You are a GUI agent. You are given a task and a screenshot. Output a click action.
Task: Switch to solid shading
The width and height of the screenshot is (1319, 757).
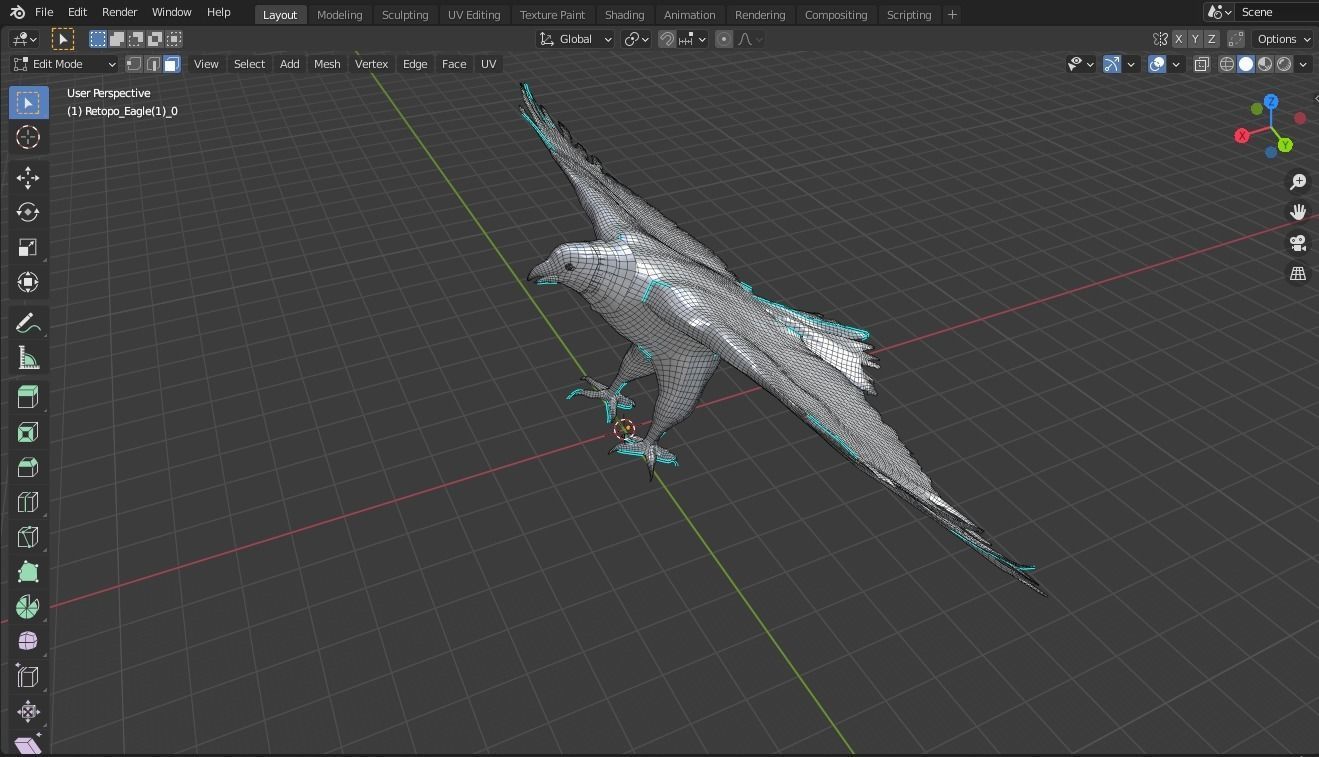pos(1246,64)
